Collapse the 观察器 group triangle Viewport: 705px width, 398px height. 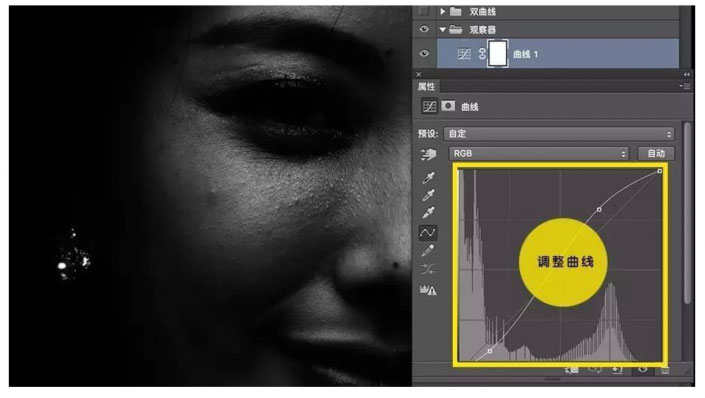coord(442,30)
